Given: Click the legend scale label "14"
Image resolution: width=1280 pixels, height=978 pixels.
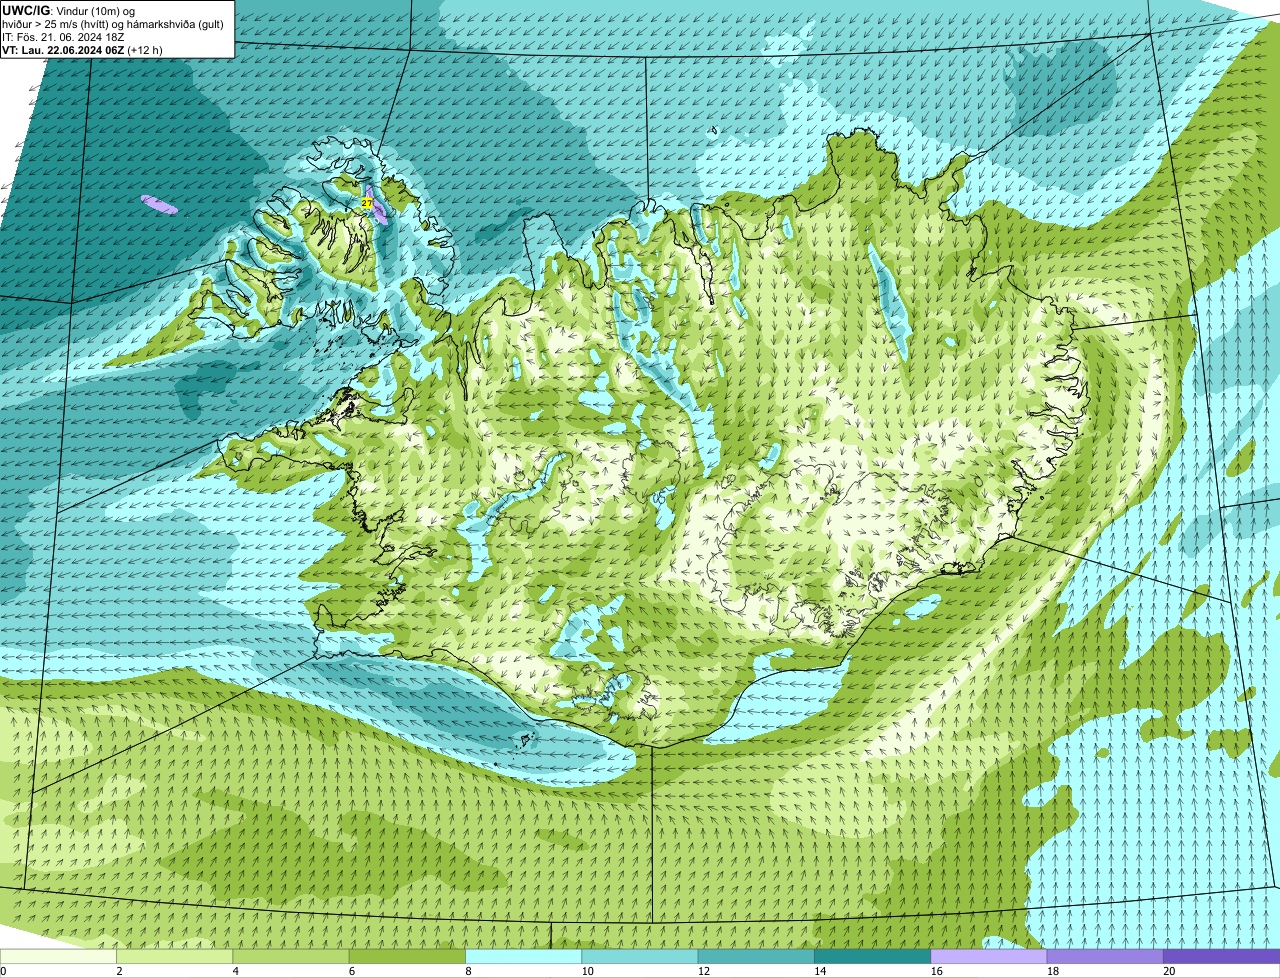Looking at the screenshot, I should (819, 971).
